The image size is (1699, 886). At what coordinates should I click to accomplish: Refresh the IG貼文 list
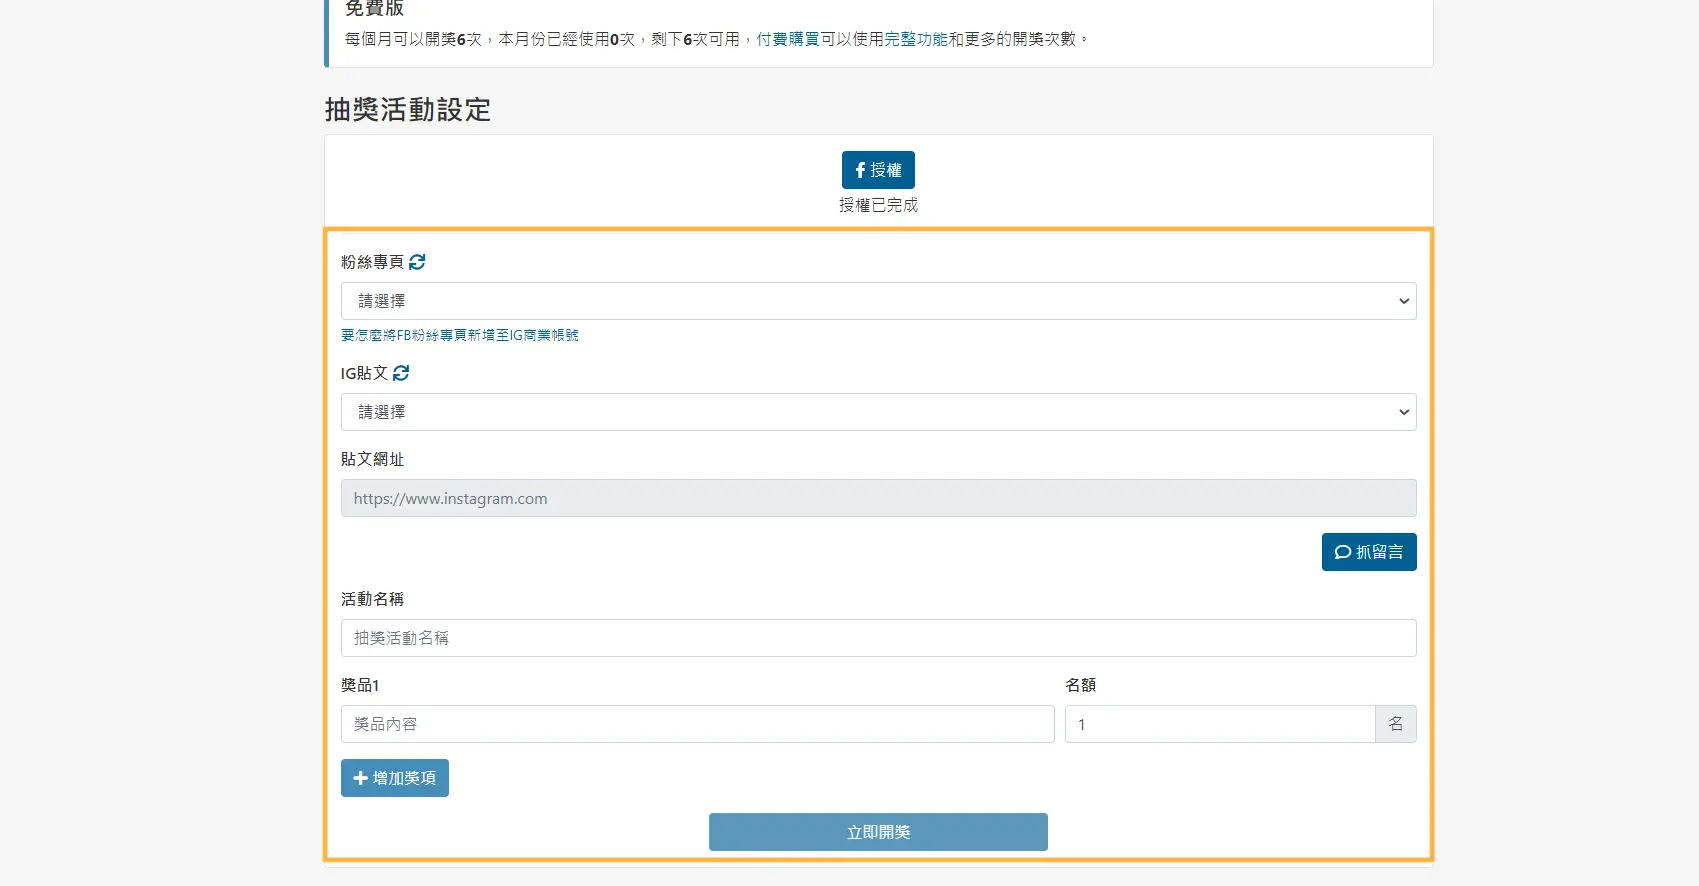[401, 373]
